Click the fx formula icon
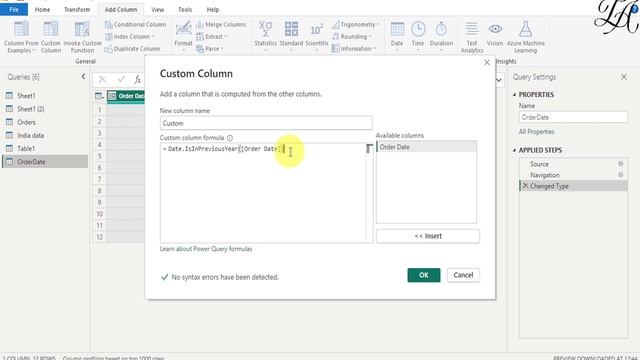The width and height of the screenshot is (640, 360). [138, 80]
